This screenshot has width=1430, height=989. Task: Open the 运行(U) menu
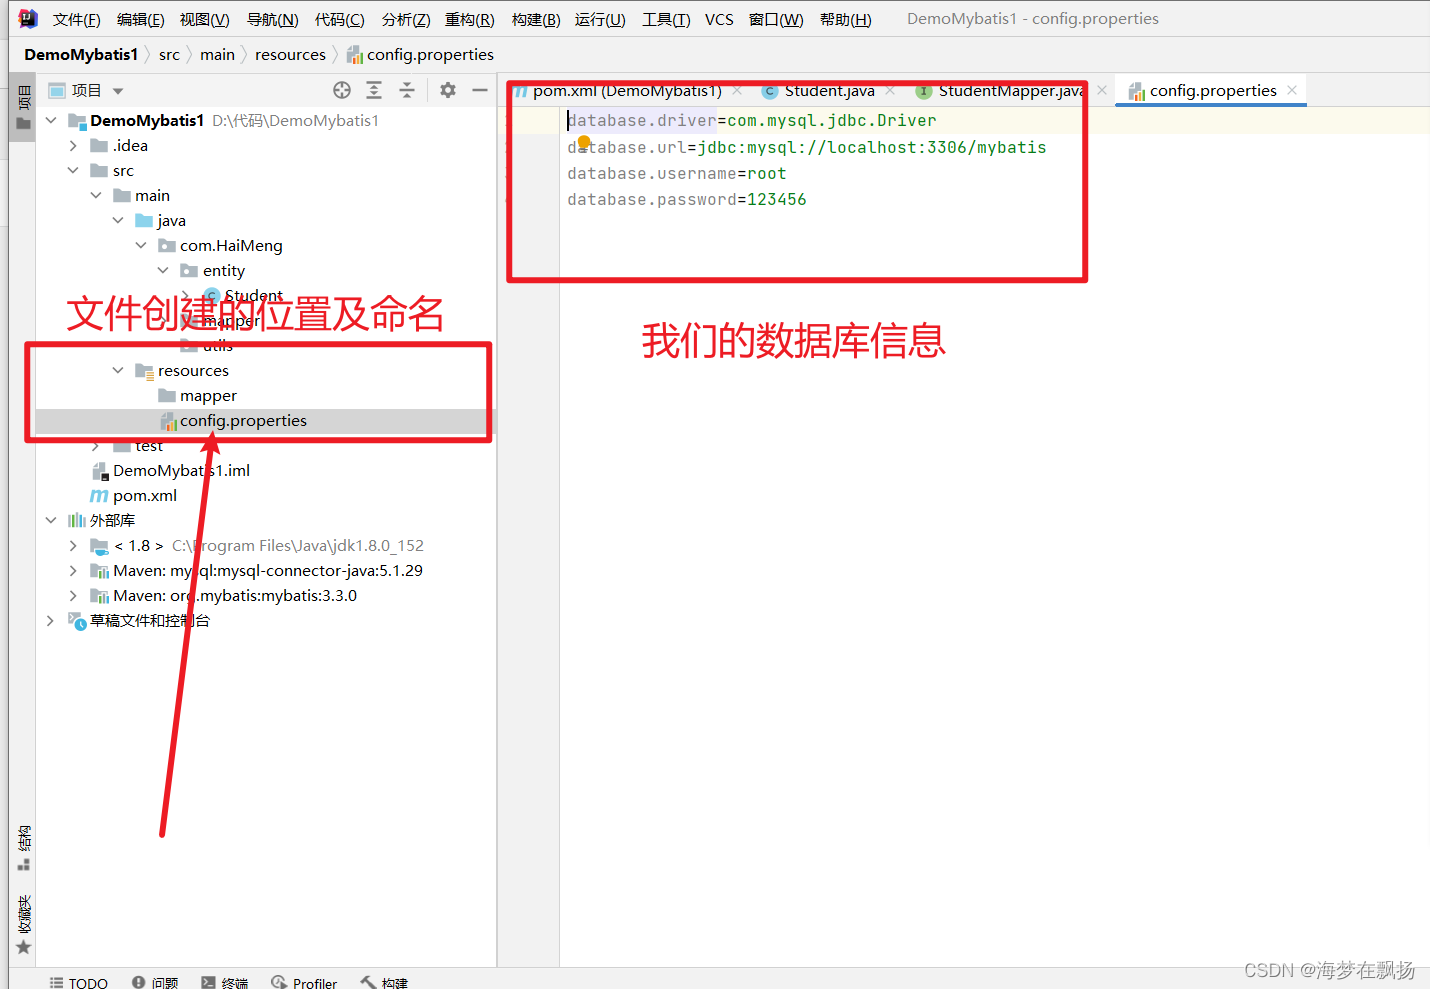click(x=600, y=19)
